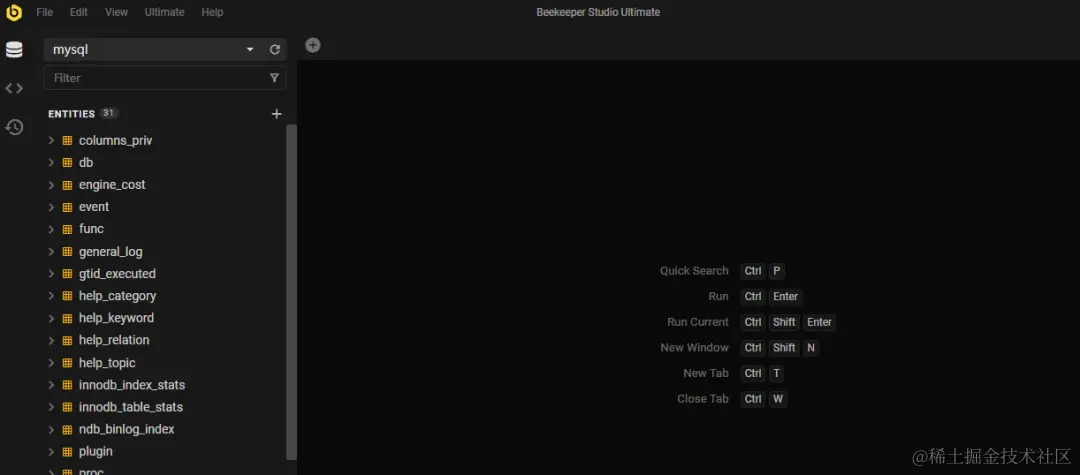Select the general_log table name
The width and height of the screenshot is (1080, 475).
click(x=111, y=252)
